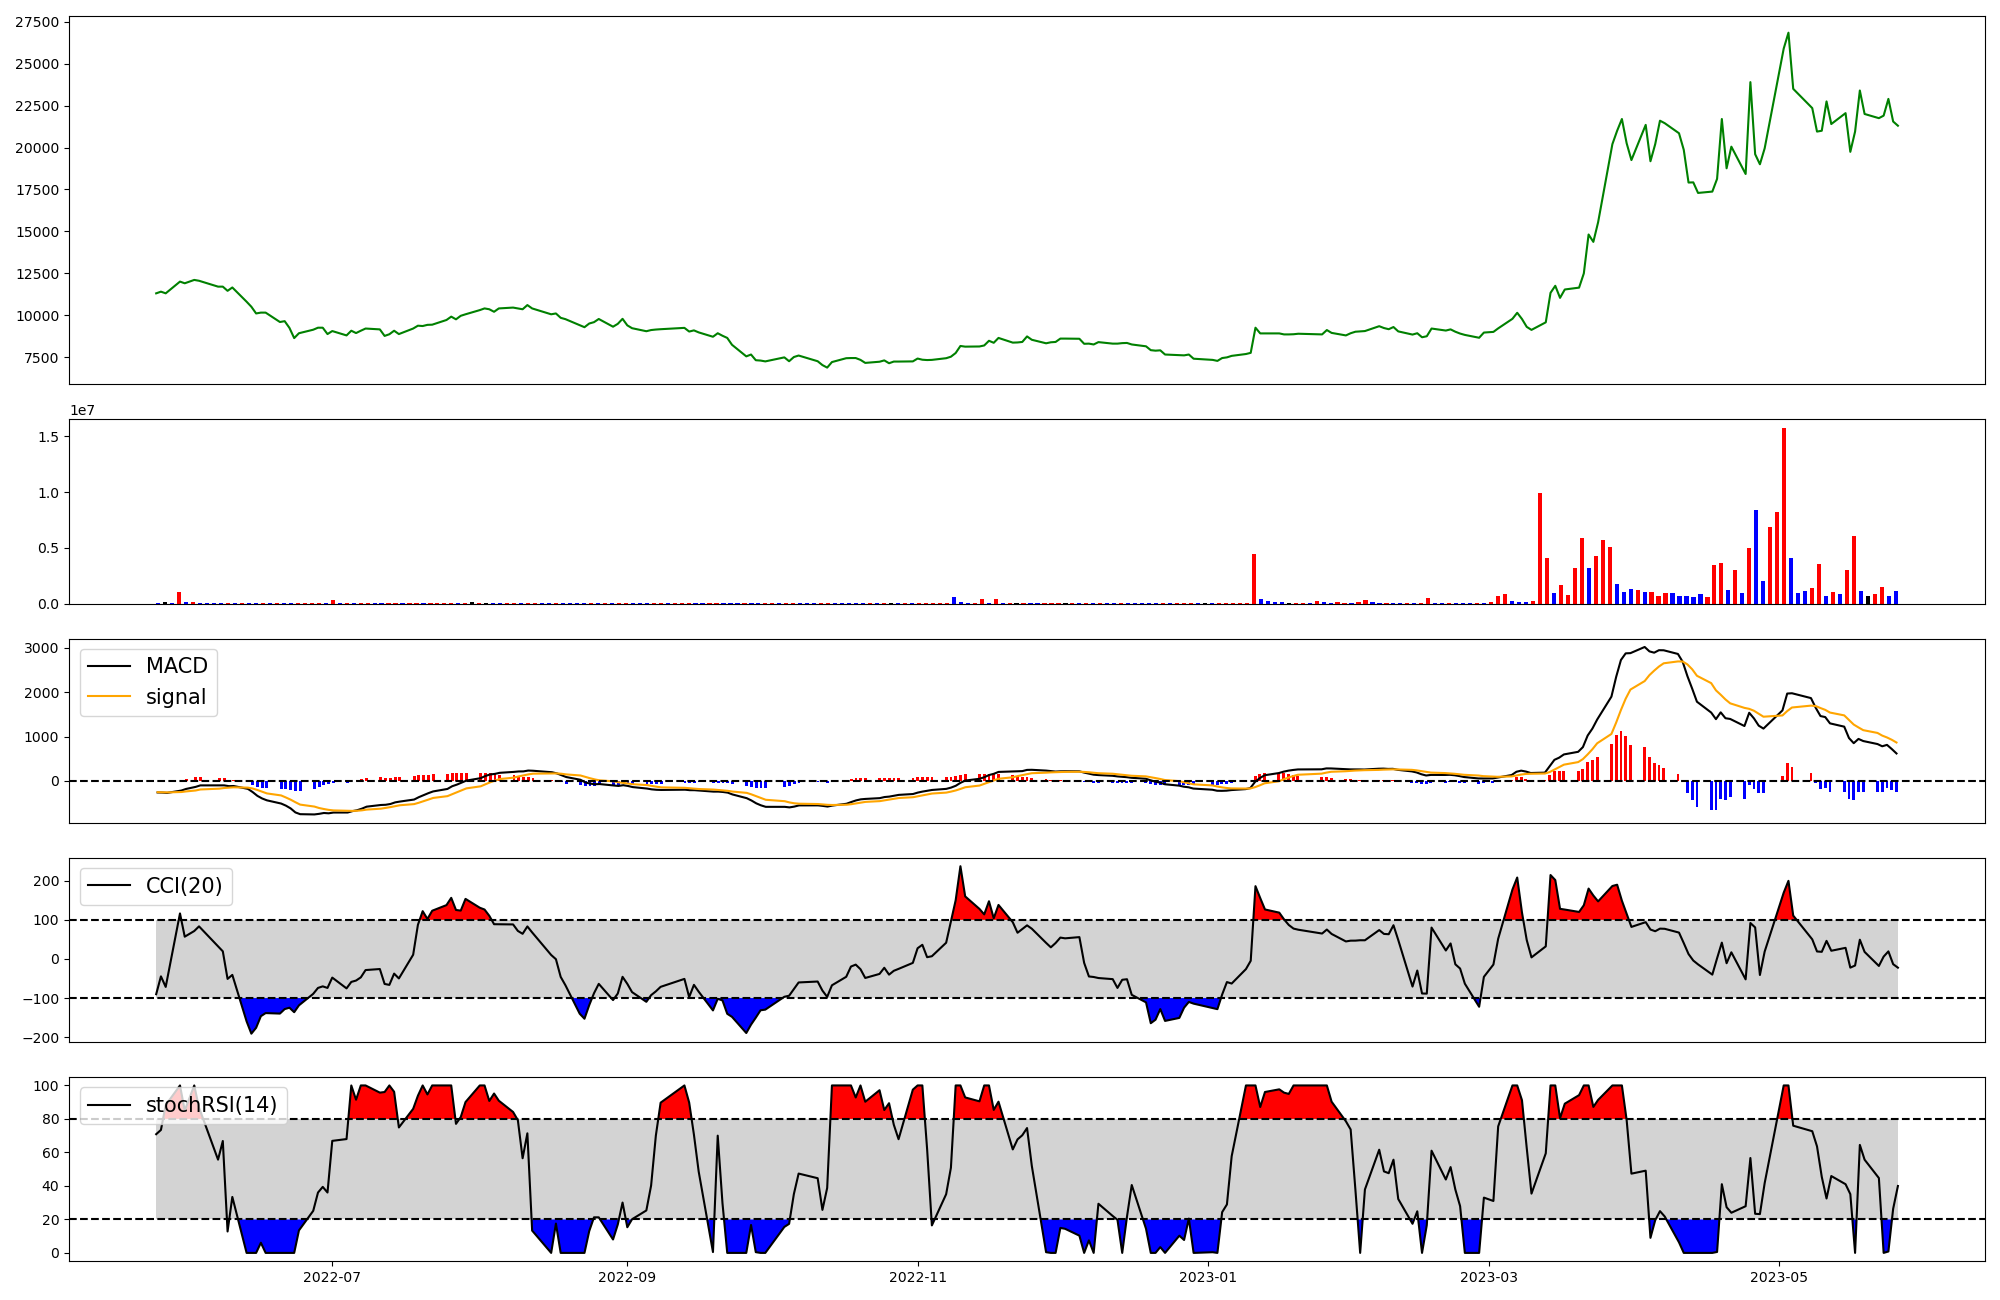Click the tallest blue volume bar
The image size is (2000, 1300).
tap(1756, 557)
